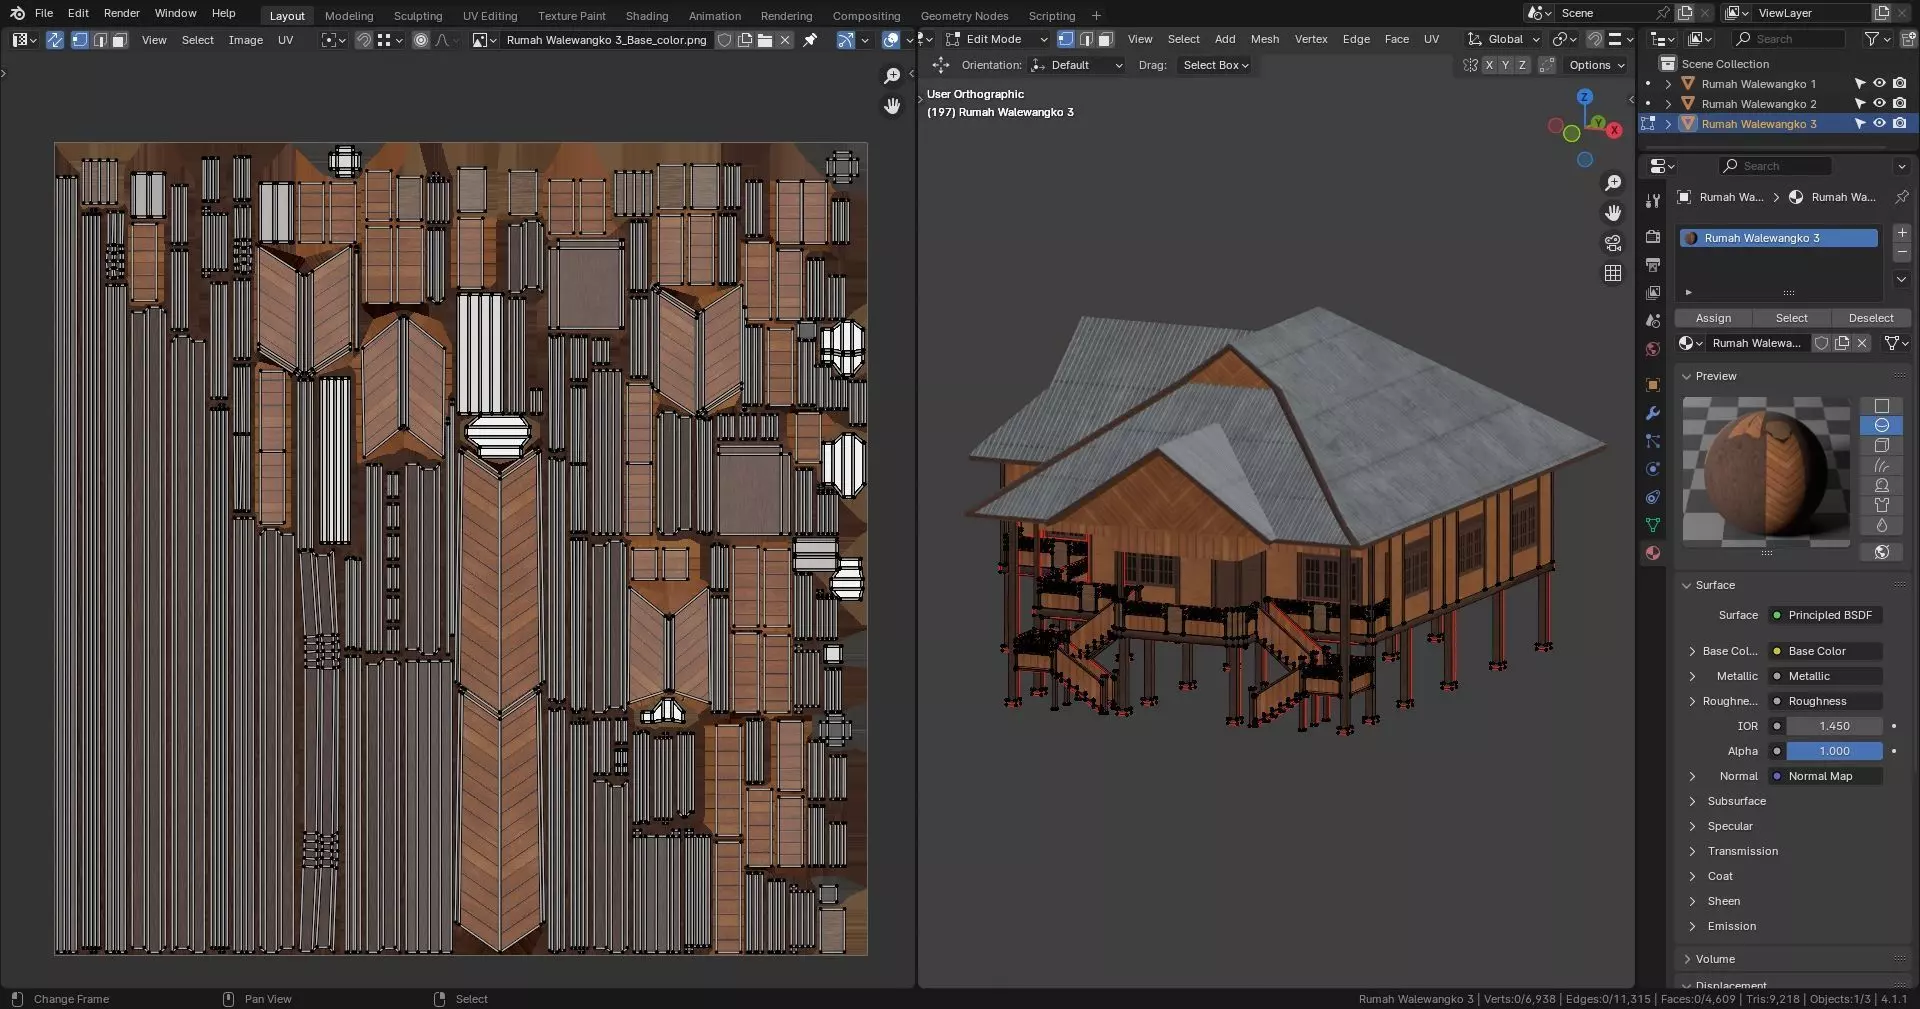The height and width of the screenshot is (1009, 1920).
Task: Open the Options dropdown
Action: 1597,65
